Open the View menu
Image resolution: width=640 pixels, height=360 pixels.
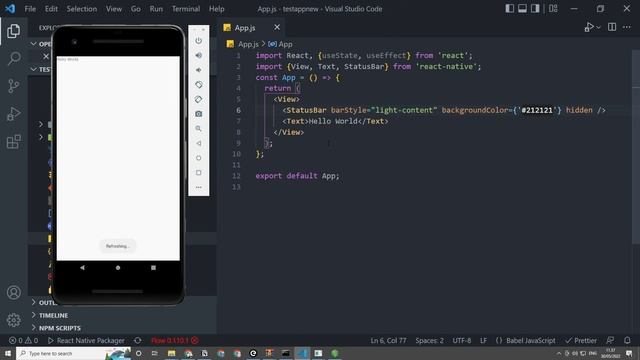pos(114,9)
